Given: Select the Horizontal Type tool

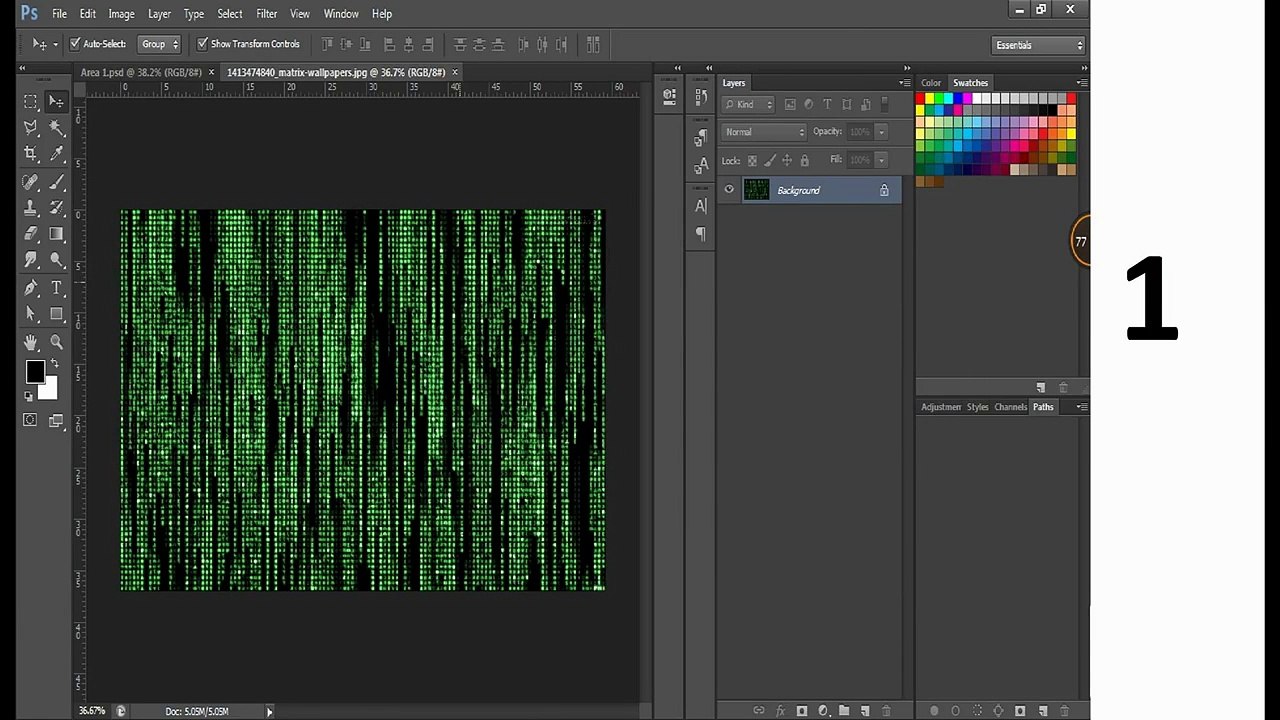Looking at the screenshot, I should coord(57,288).
